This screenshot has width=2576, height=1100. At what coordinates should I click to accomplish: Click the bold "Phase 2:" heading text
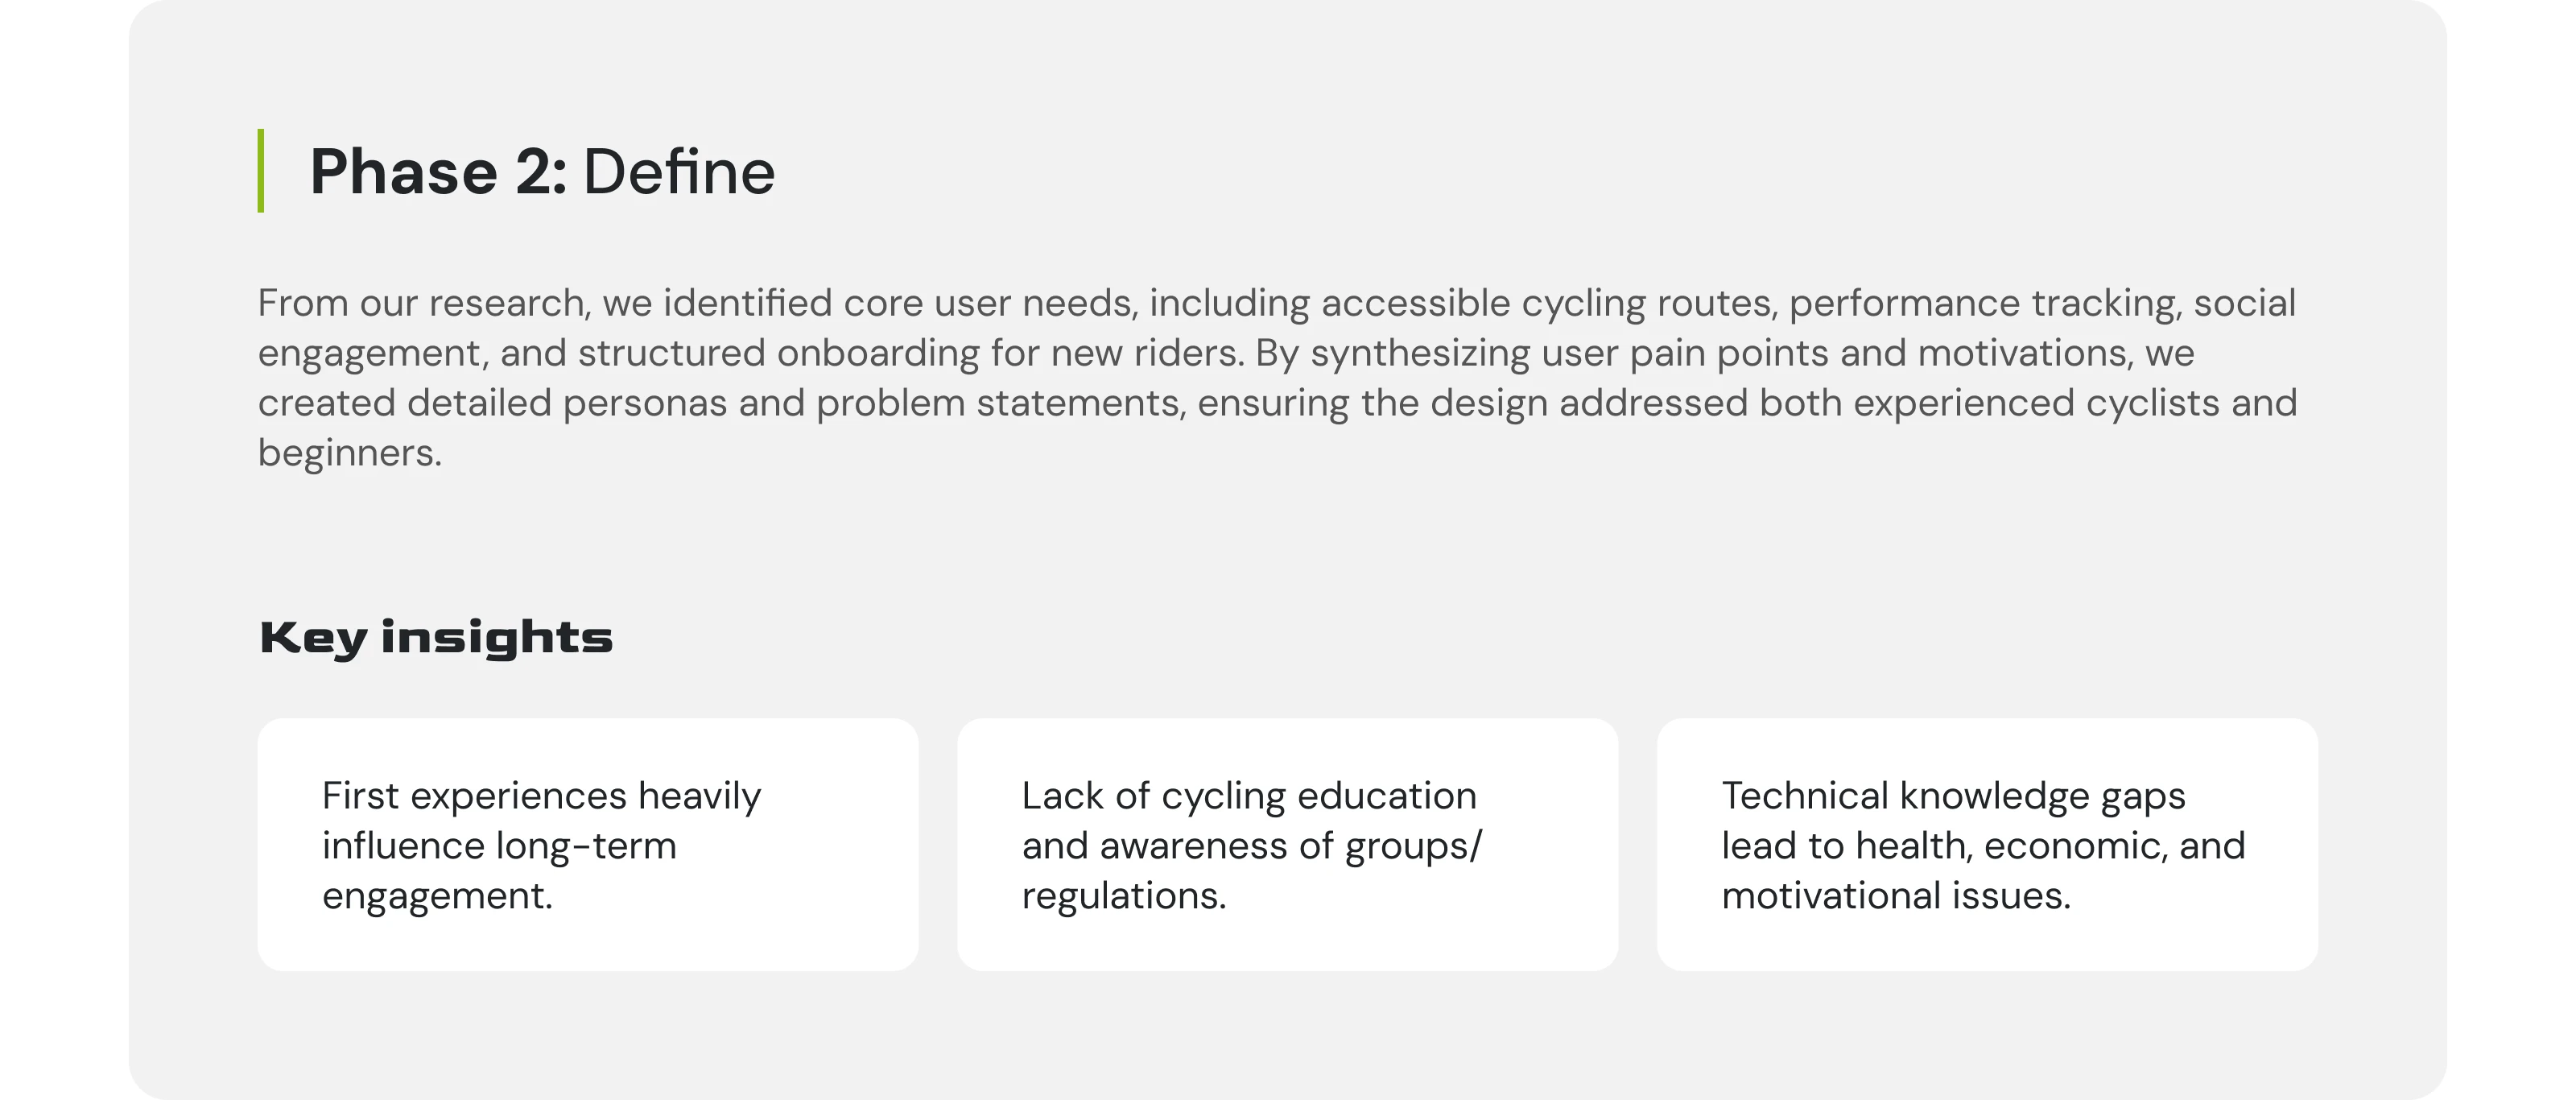[x=438, y=171]
